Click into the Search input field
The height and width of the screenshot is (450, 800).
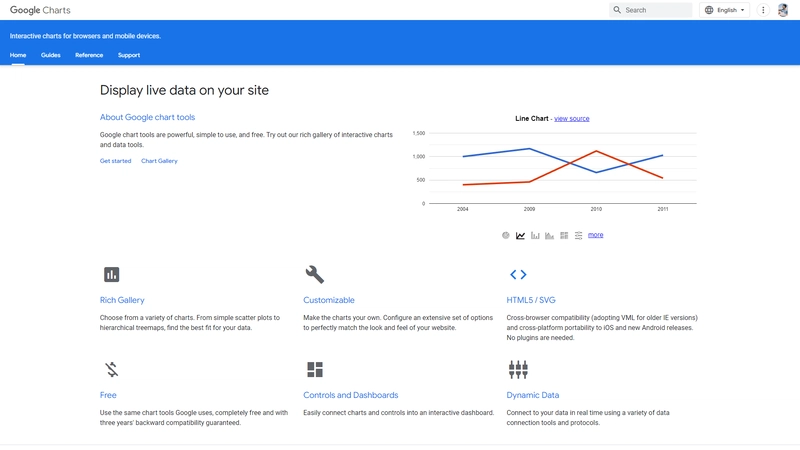[x=651, y=10]
